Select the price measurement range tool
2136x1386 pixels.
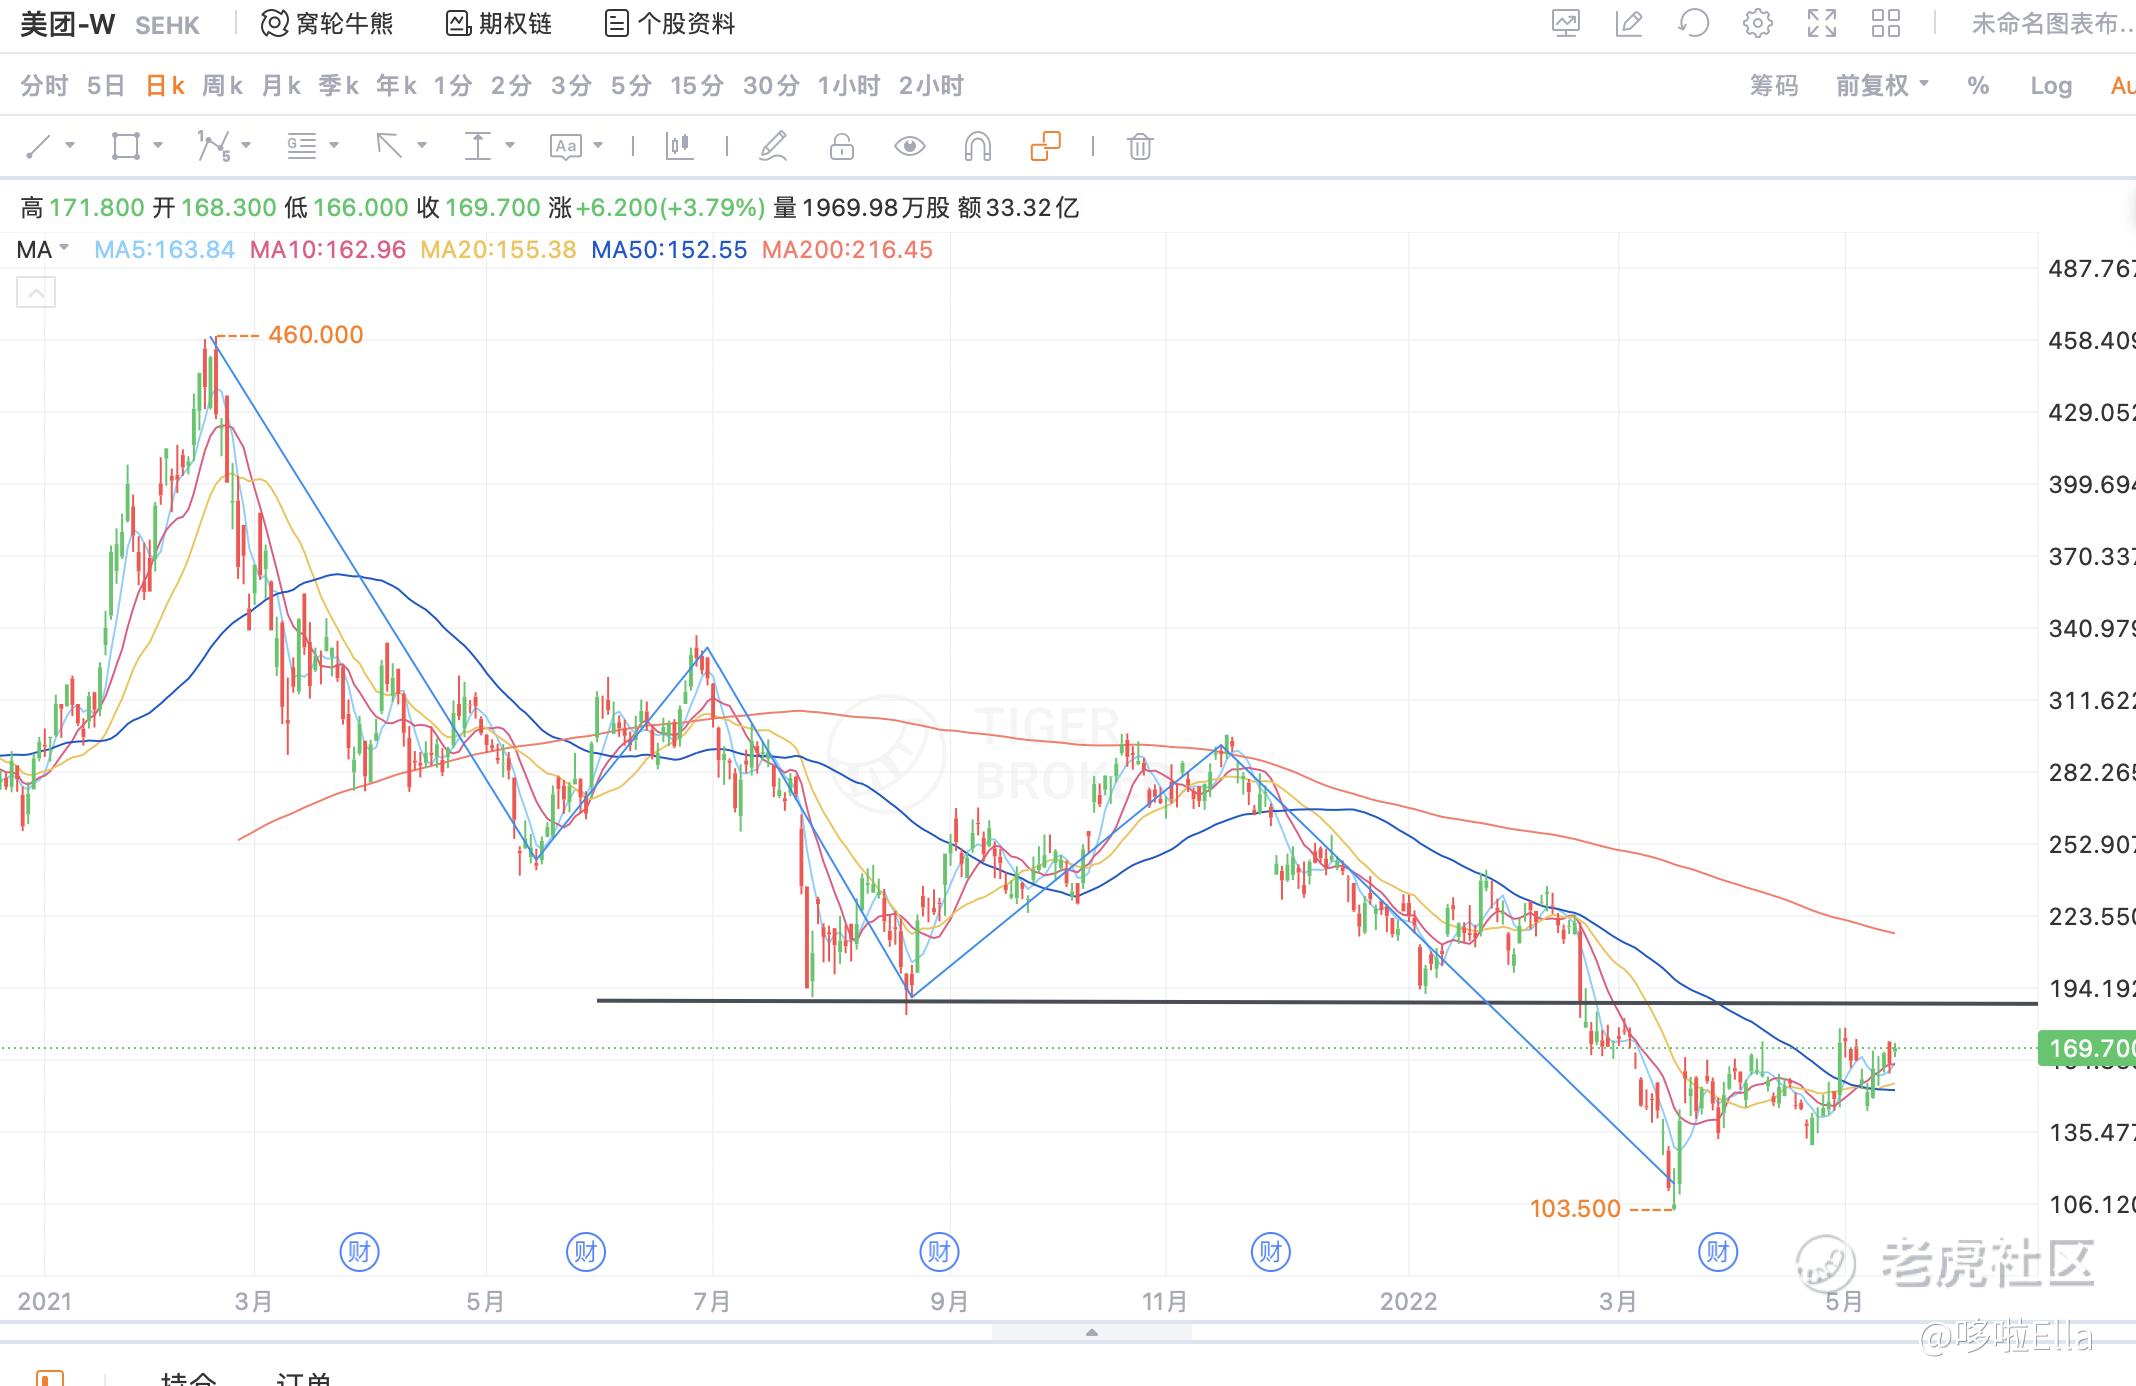477,147
